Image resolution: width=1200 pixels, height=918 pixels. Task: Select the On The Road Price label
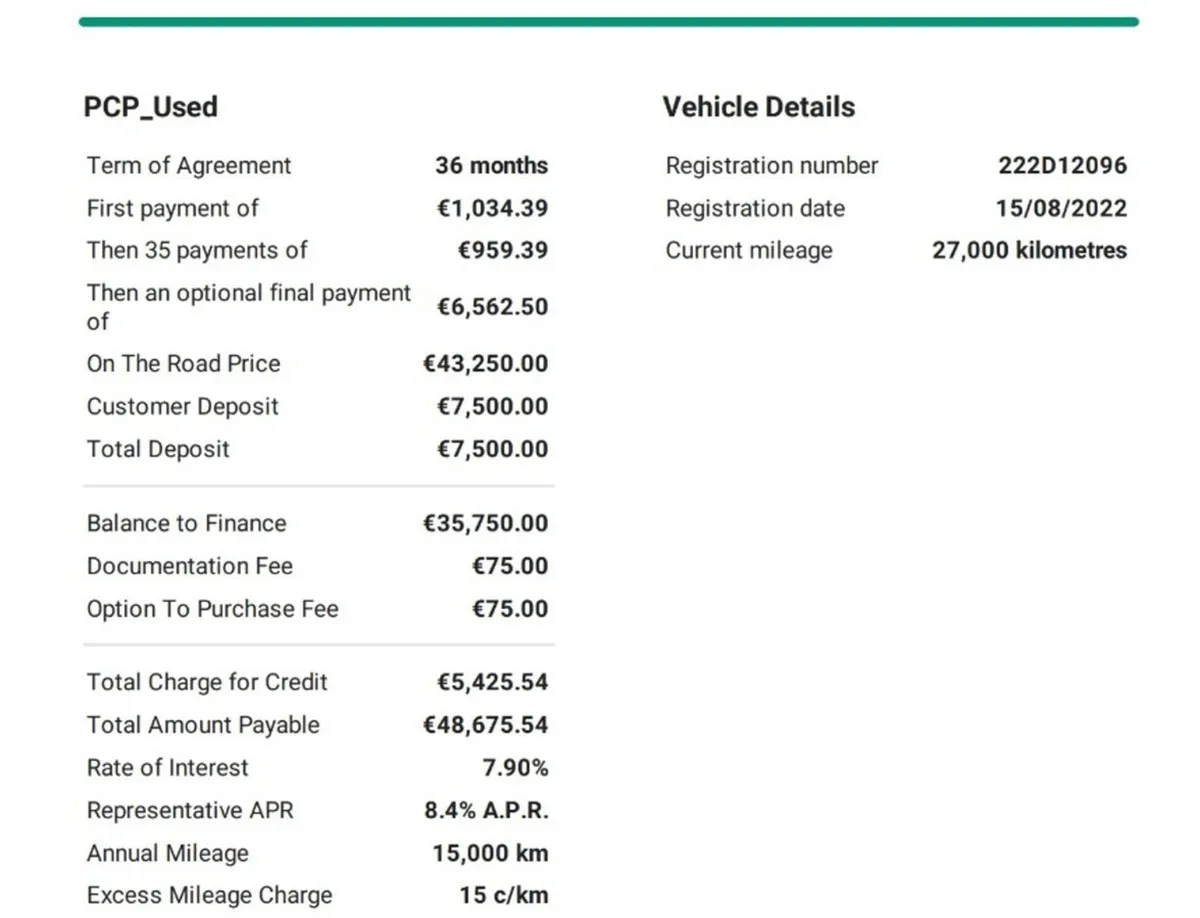tap(184, 364)
